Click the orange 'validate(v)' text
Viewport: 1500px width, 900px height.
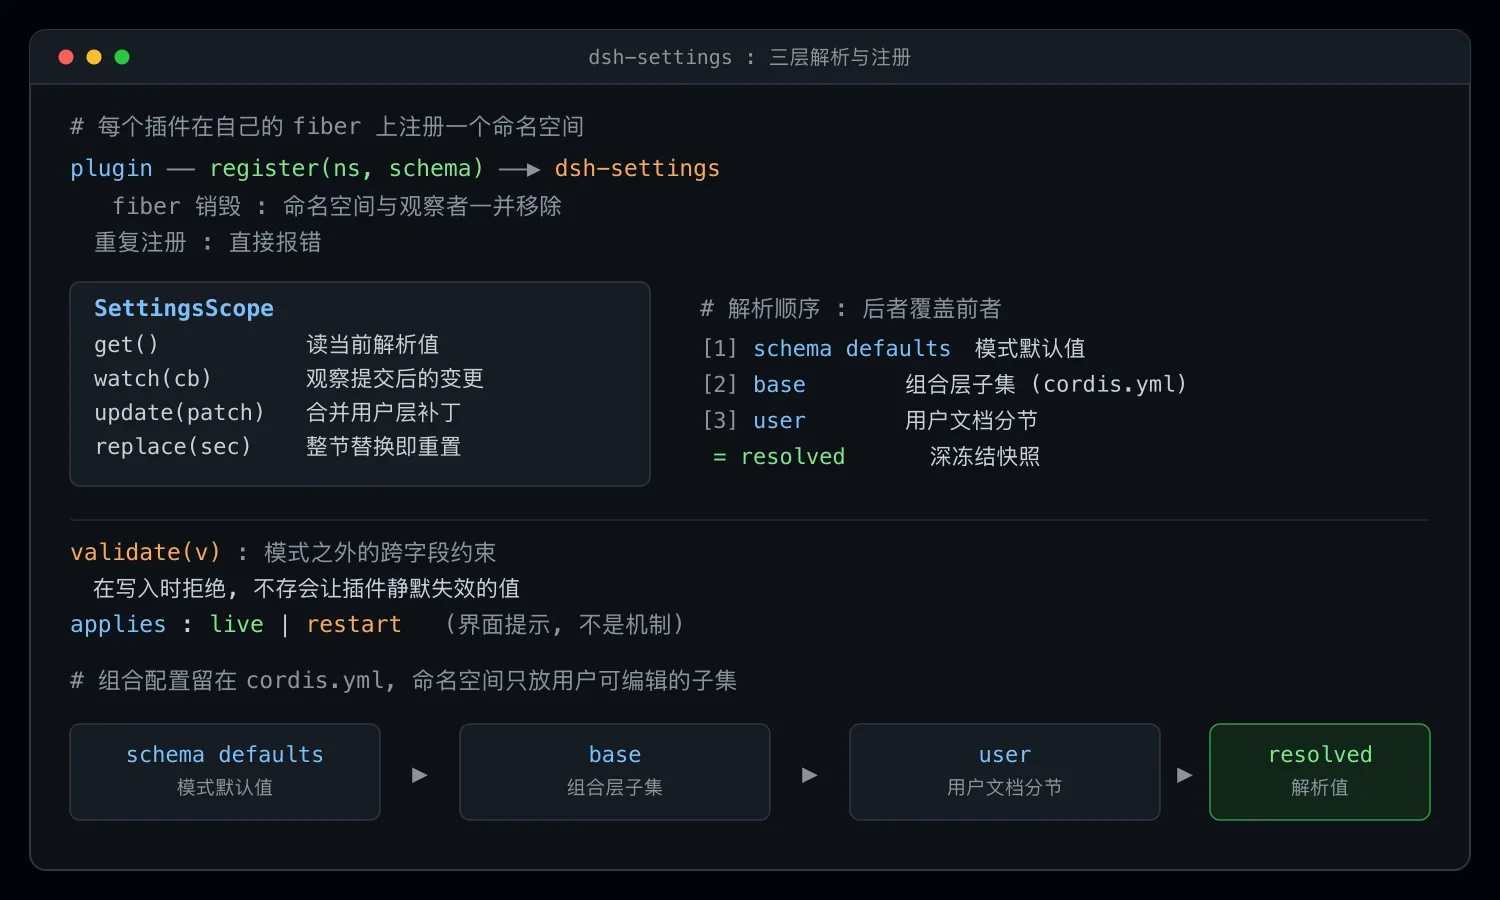pyautogui.click(x=145, y=553)
